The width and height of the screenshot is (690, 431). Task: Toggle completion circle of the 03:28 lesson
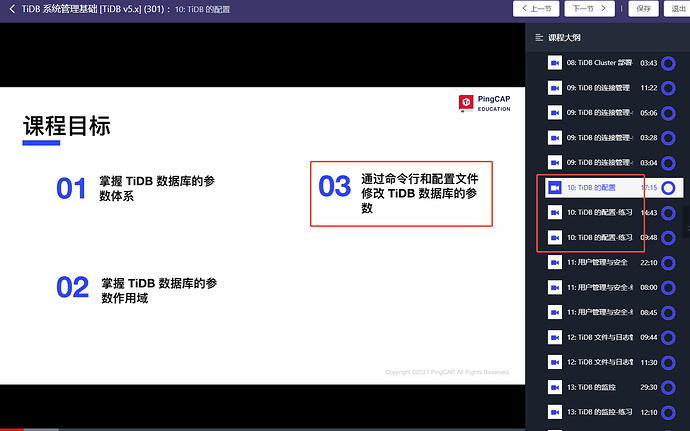pyautogui.click(x=668, y=138)
